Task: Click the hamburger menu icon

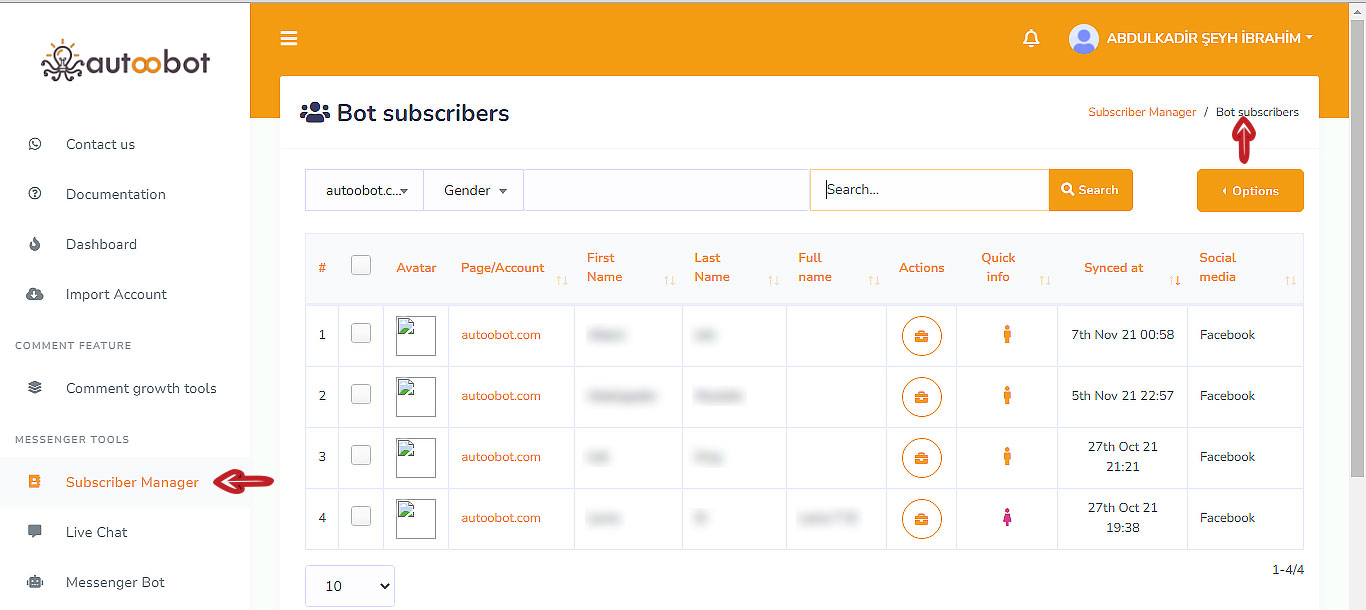Action: pyautogui.click(x=289, y=39)
